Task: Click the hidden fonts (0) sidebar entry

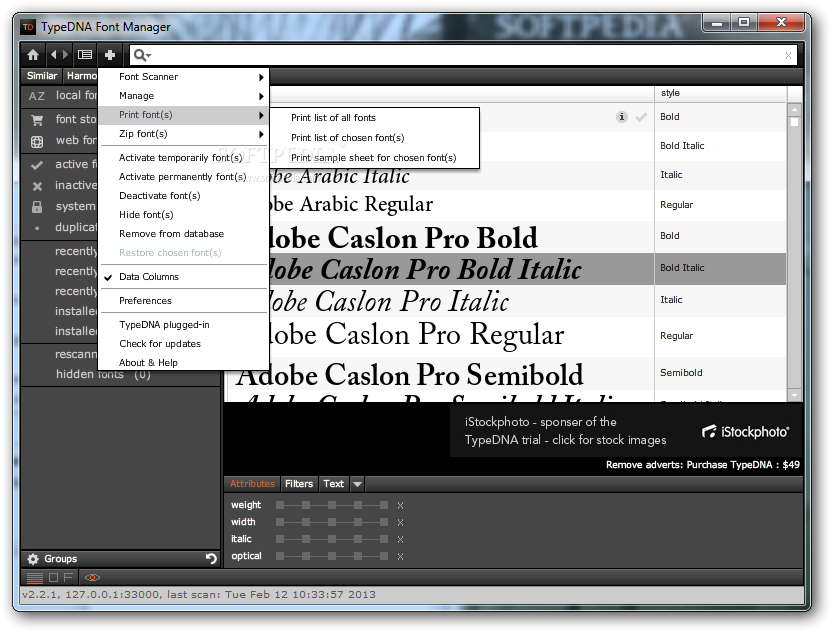Action: coord(103,375)
